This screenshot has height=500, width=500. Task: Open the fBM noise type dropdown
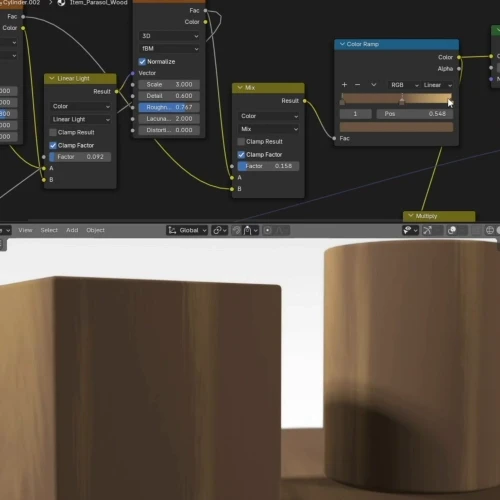(x=169, y=49)
